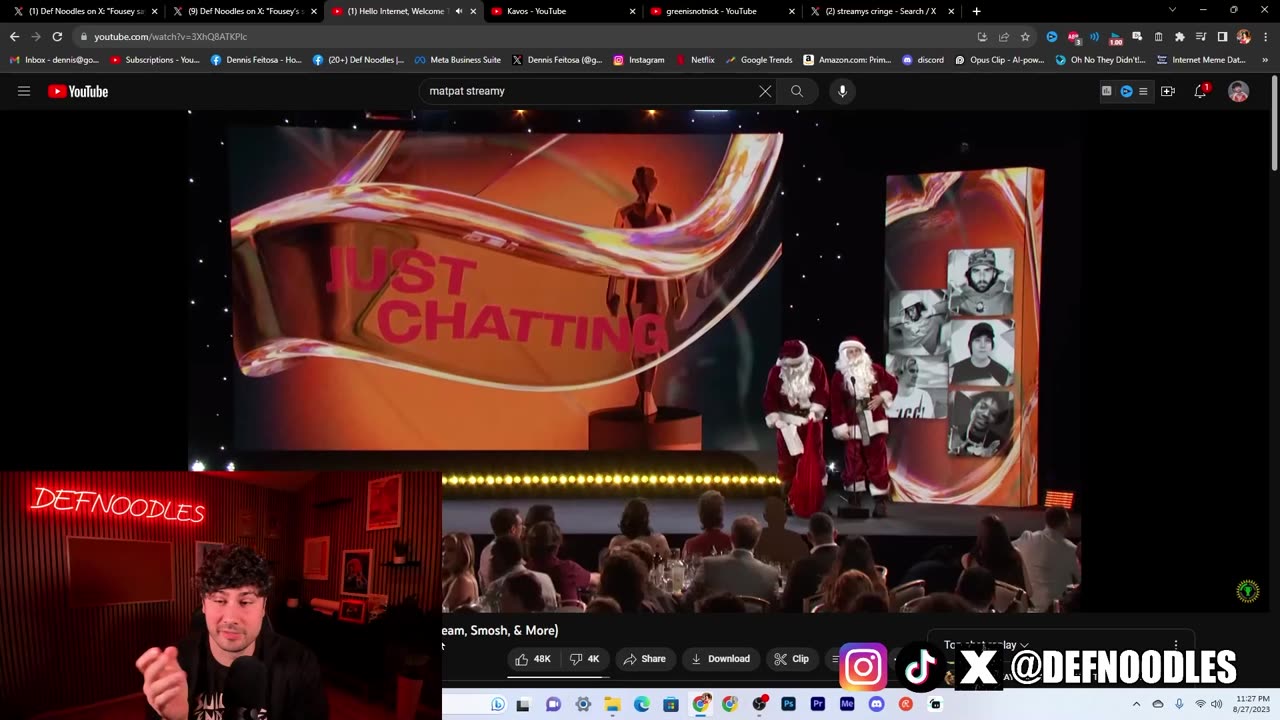Share this page from the address bar
This screenshot has width=1280, height=720.
[x=1003, y=36]
